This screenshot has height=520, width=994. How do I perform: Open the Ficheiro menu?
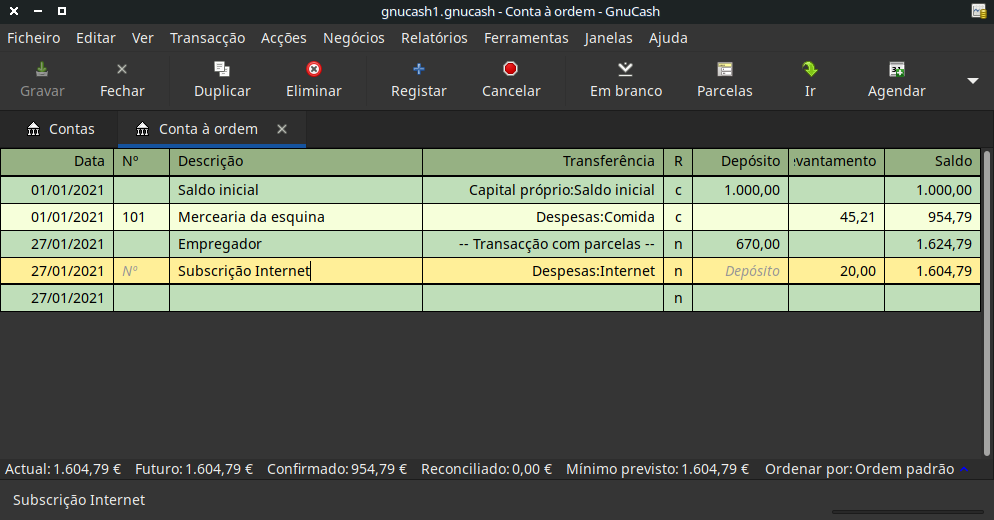pos(34,38)
